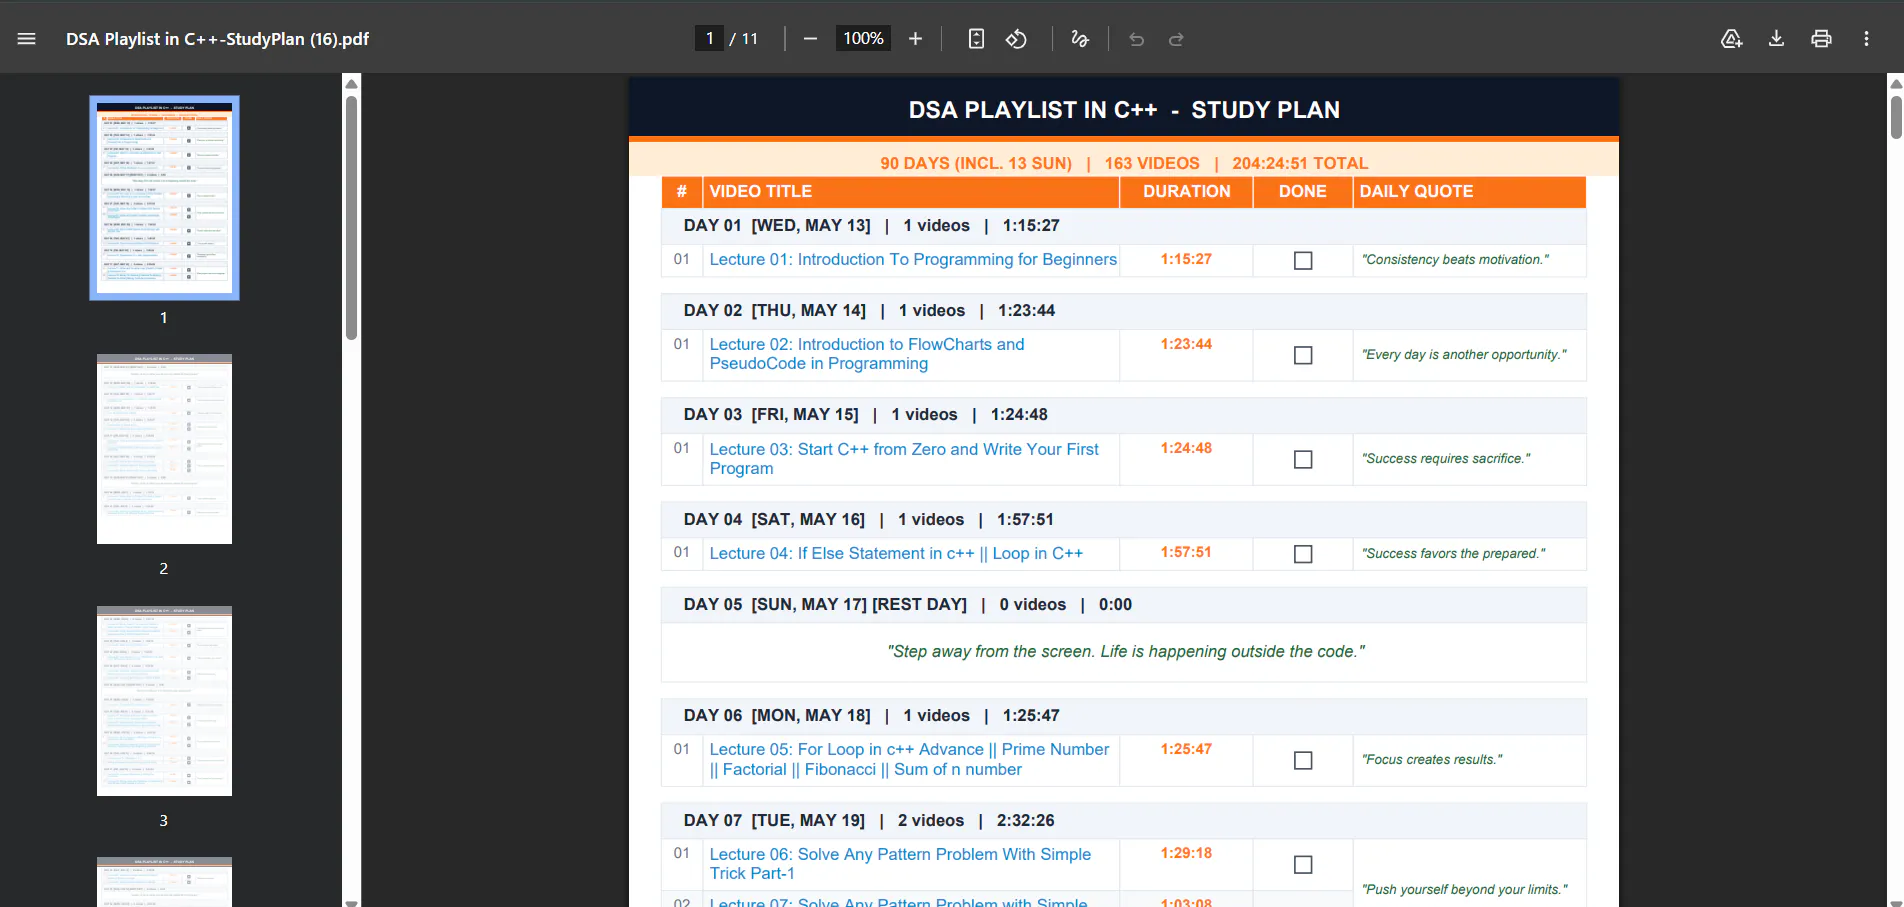Check the Done box for Lecture 04
1904x907 pixels.
pyautogui.click(x=1303, y=554)
